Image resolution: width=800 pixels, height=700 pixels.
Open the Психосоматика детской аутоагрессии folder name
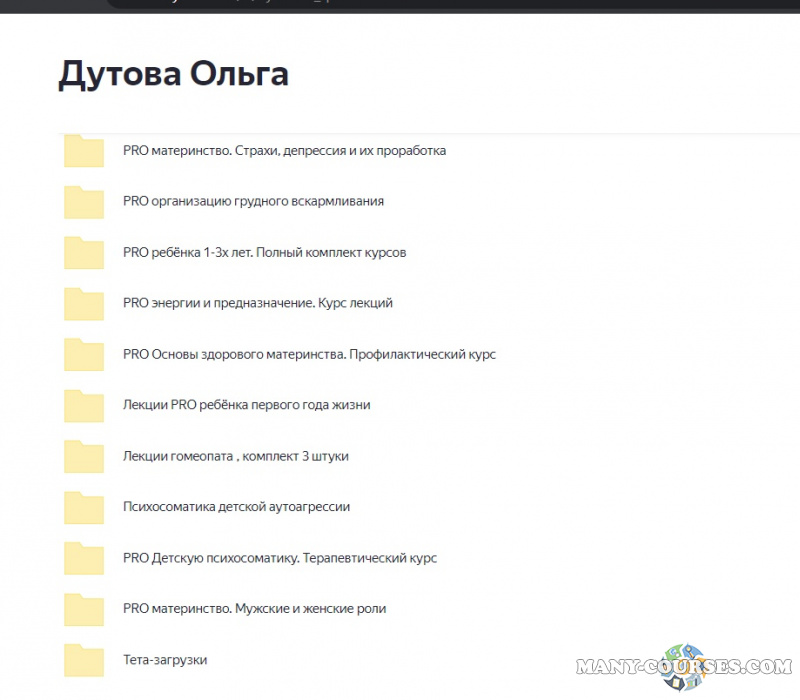236,507
